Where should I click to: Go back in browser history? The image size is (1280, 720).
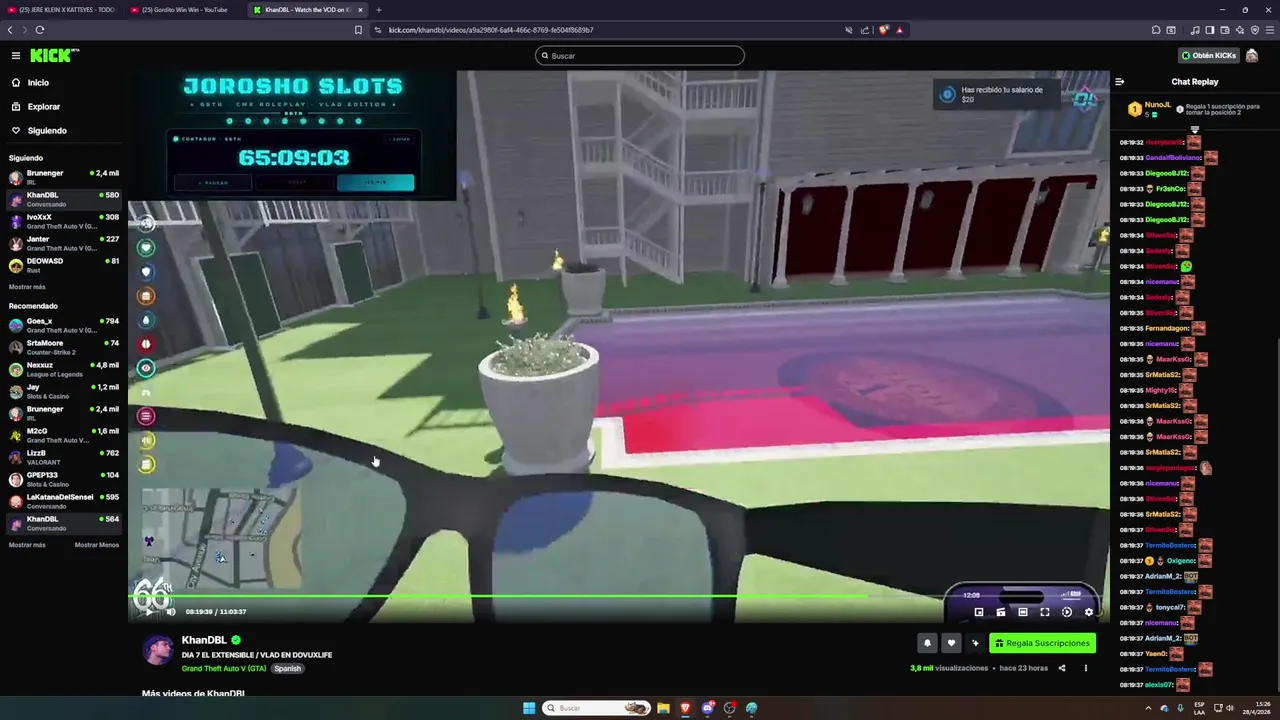(x=10, y=30)
